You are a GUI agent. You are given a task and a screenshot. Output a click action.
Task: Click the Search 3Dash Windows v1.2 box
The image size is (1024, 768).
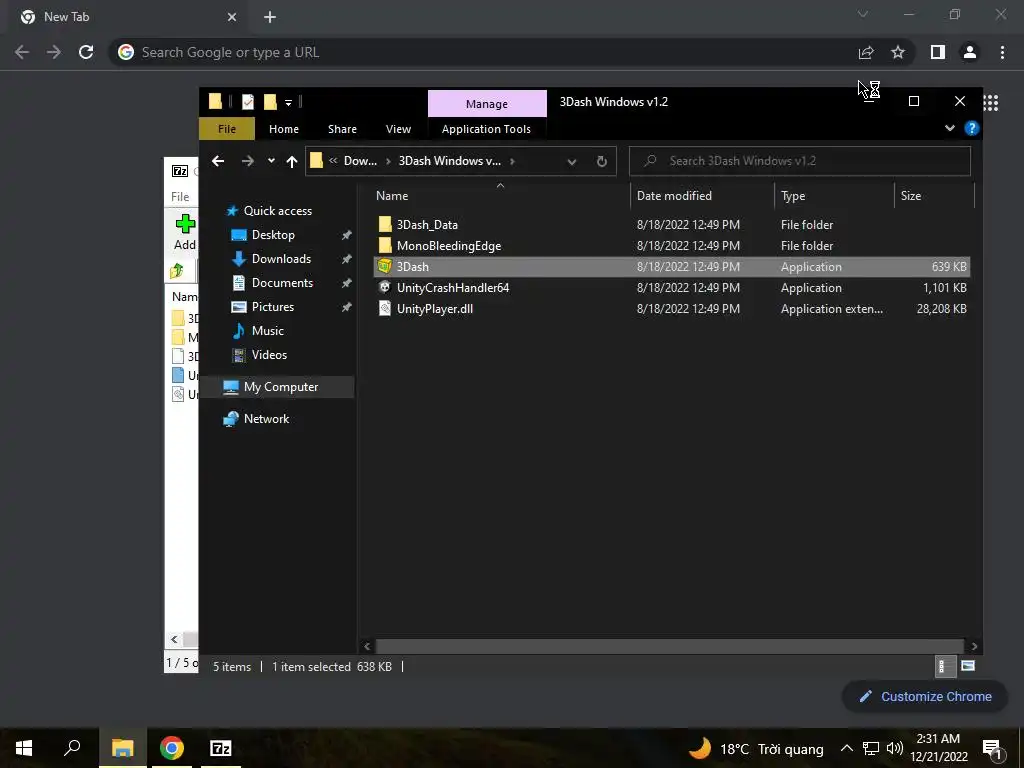(x=799, y=161)
